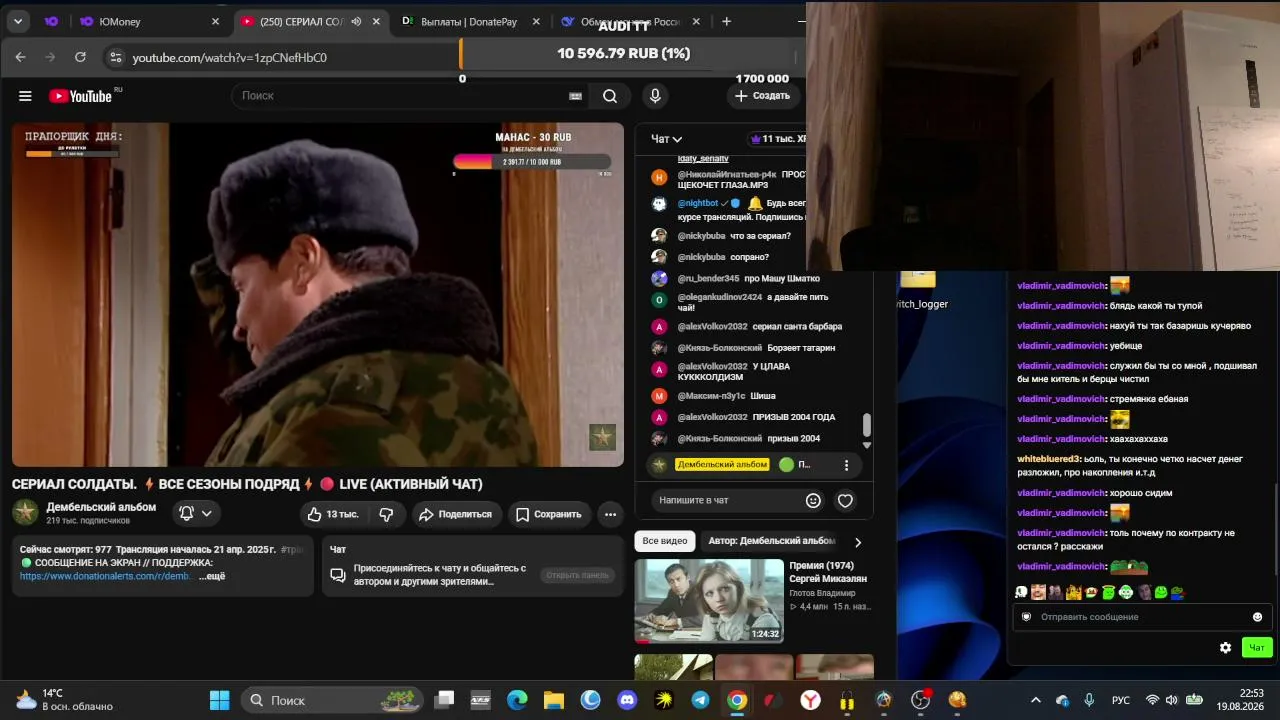1280x720 pixels.
Task: Open Chrome tab search dropdown
Action: (18, 21)
